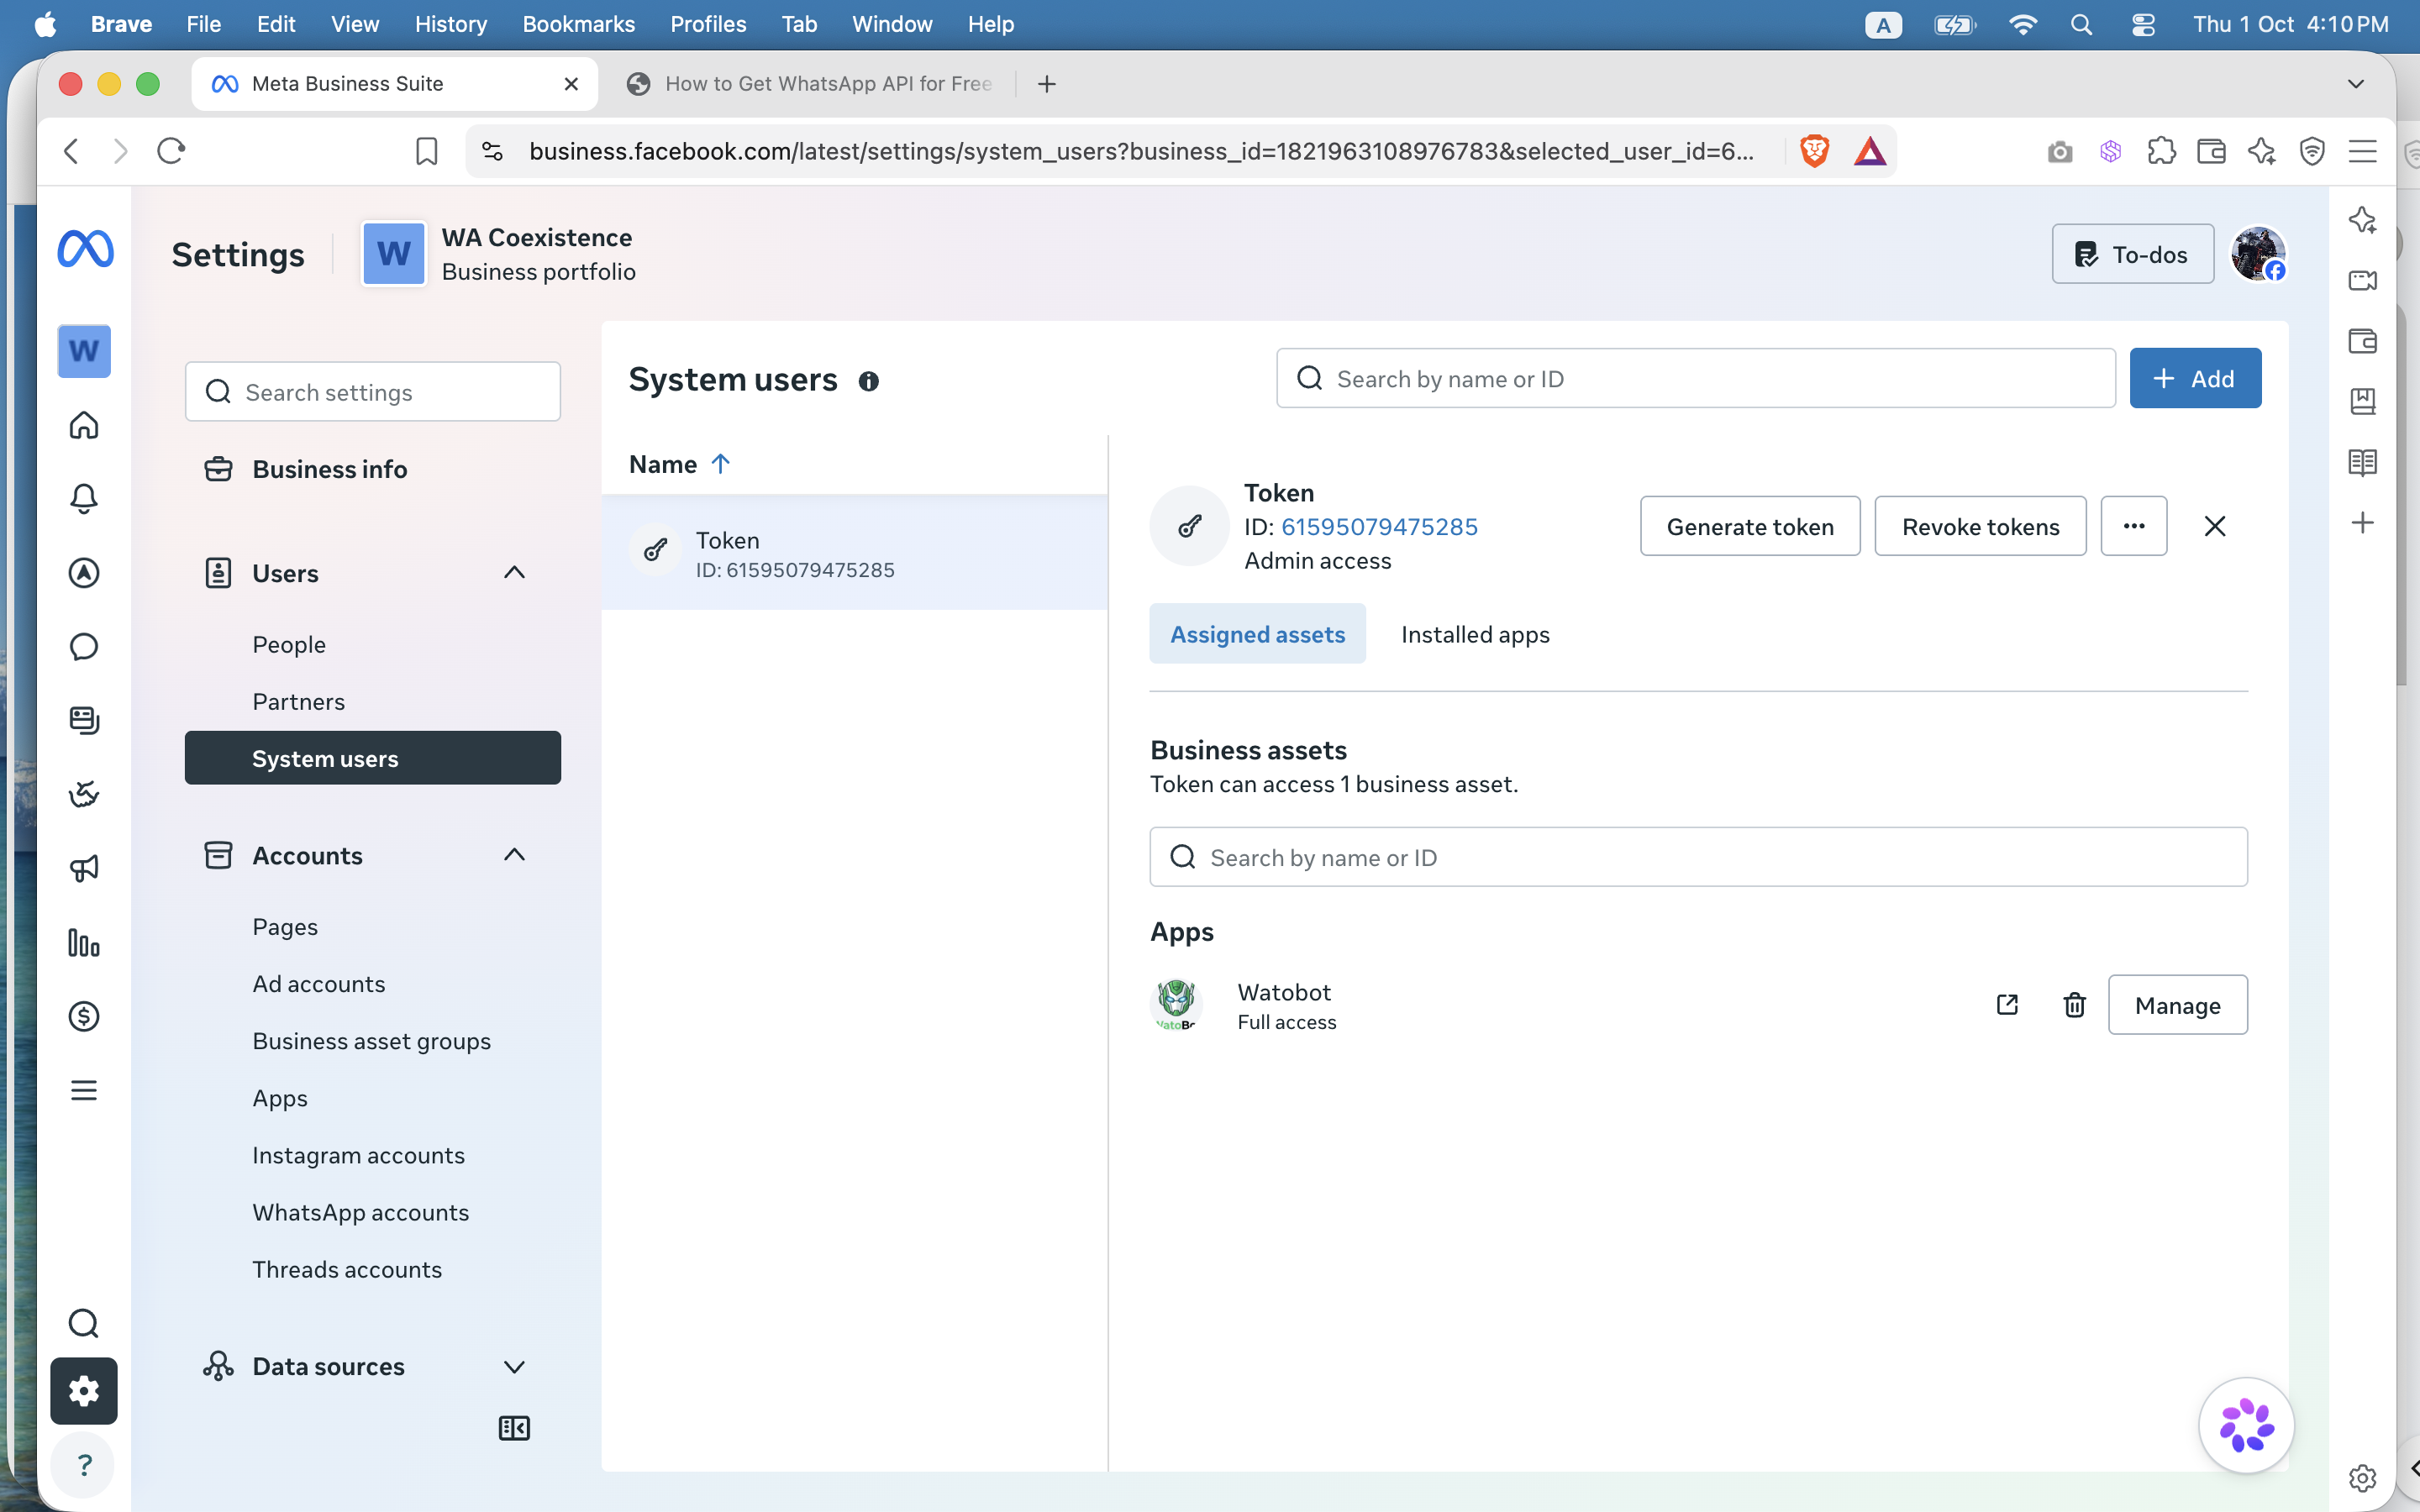Open the search magnifier in left rail
This screenshot has width=2420, height=1512.
84,1324
